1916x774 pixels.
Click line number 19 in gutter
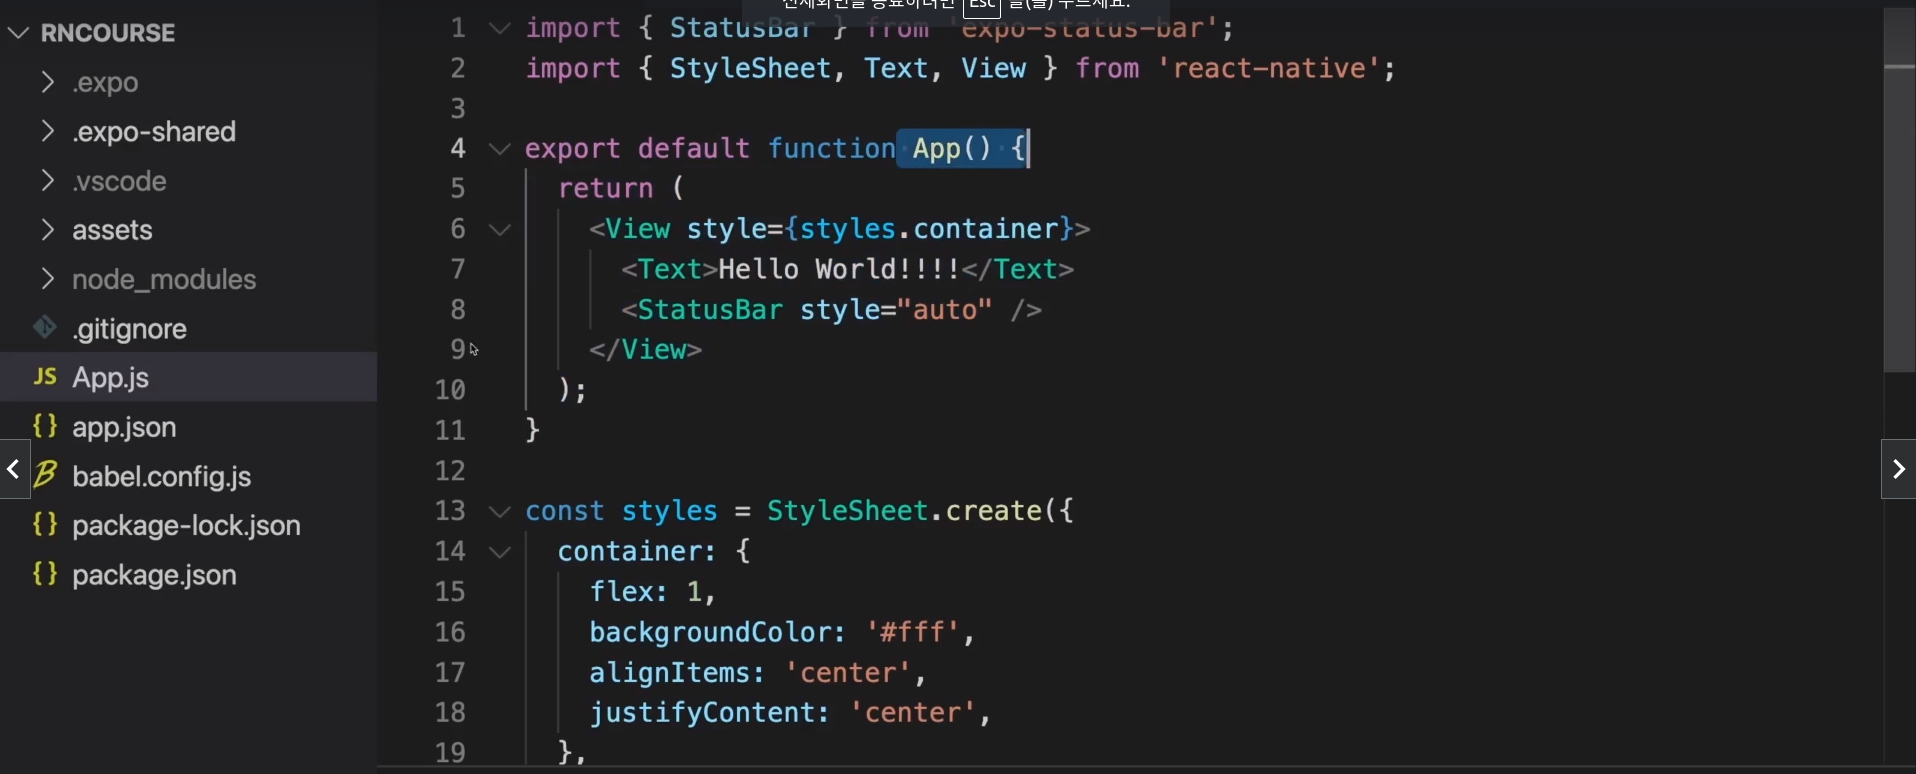(450, 753)
